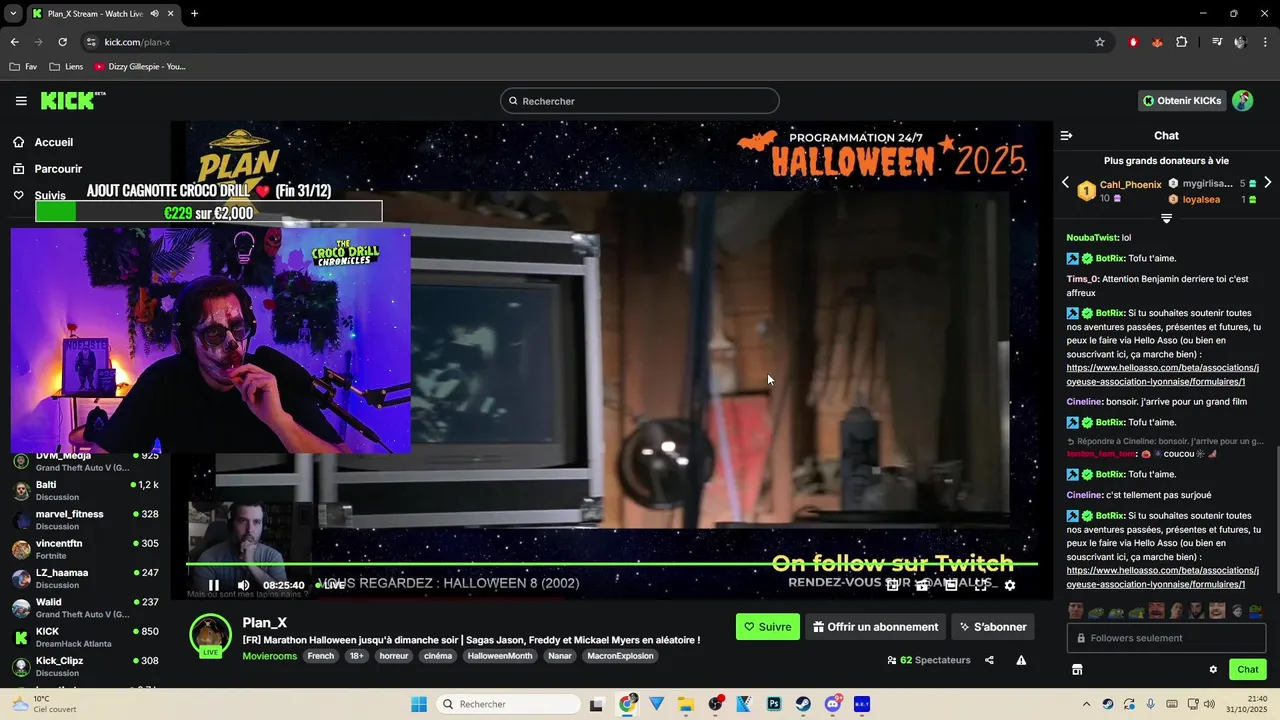The height and width of the screenshot is (720, 1280).
Task: Open LZ_haamaa channel in sidebar
Action: point(86,578)
